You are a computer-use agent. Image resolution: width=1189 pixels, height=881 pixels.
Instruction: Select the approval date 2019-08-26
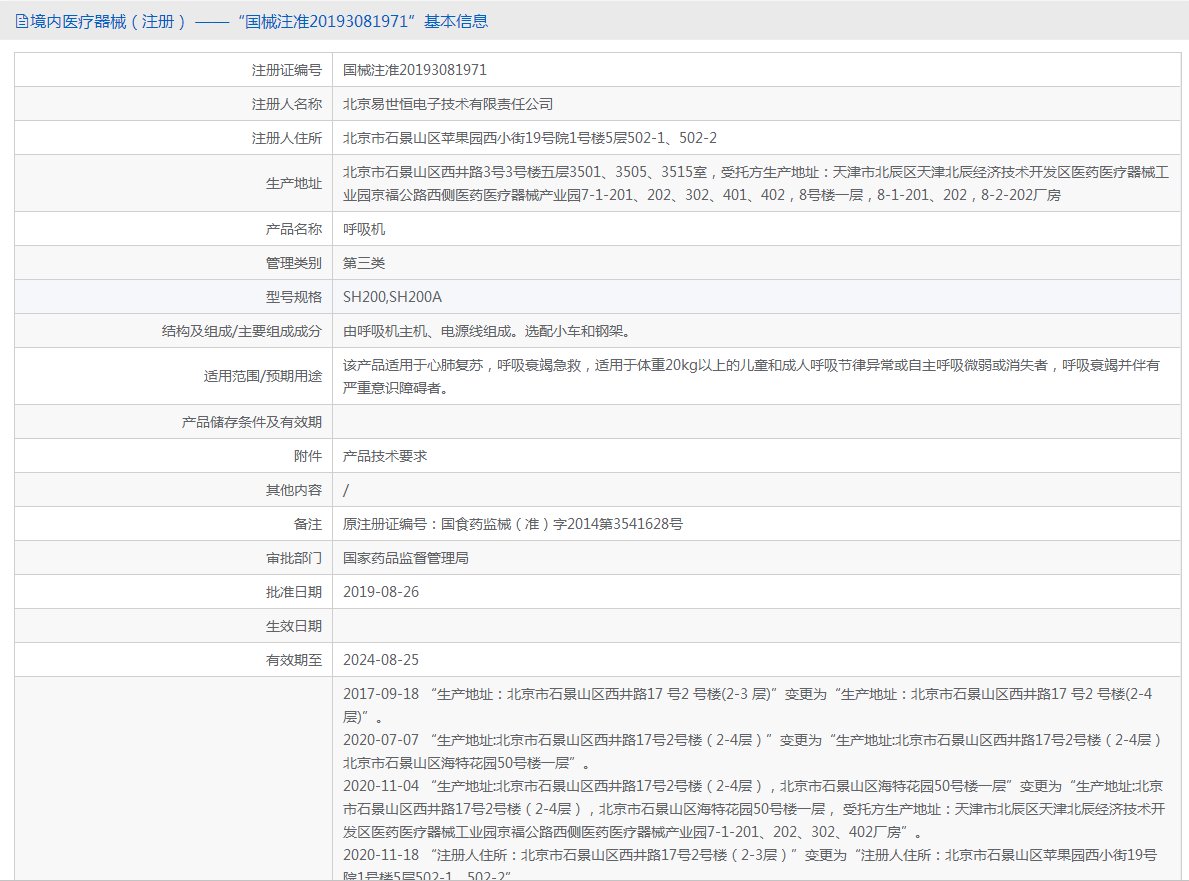(381, 592)
